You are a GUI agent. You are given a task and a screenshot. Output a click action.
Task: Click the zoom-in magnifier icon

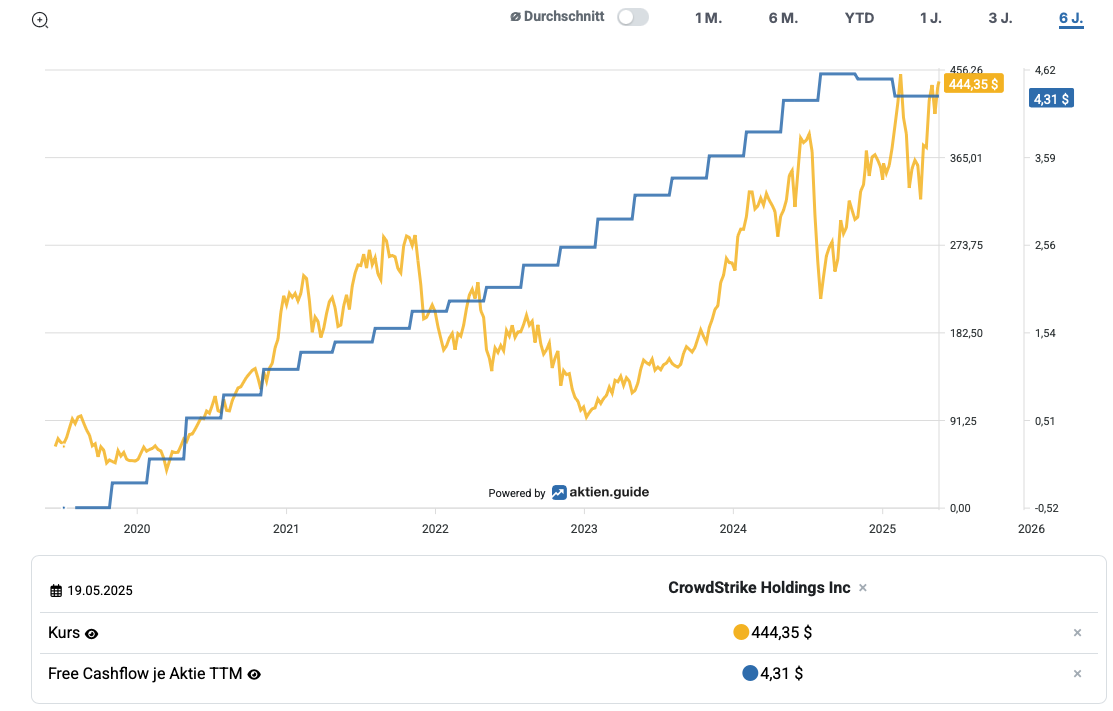click(x=40, y=20)
